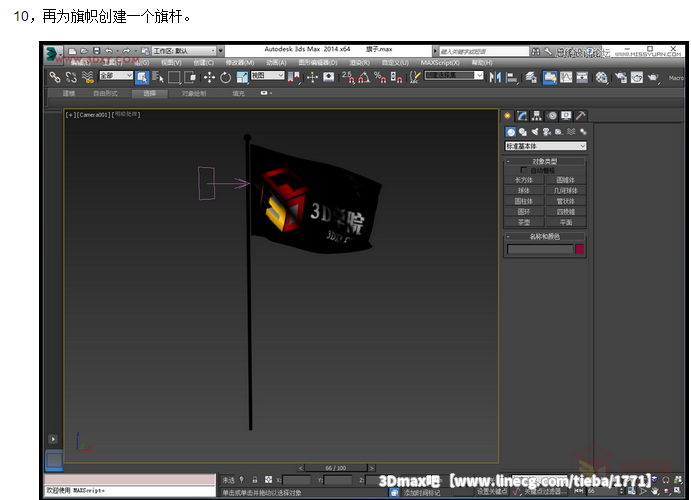
Task: Open the named selection sets dropdown
Action: [x=454, y=76]
